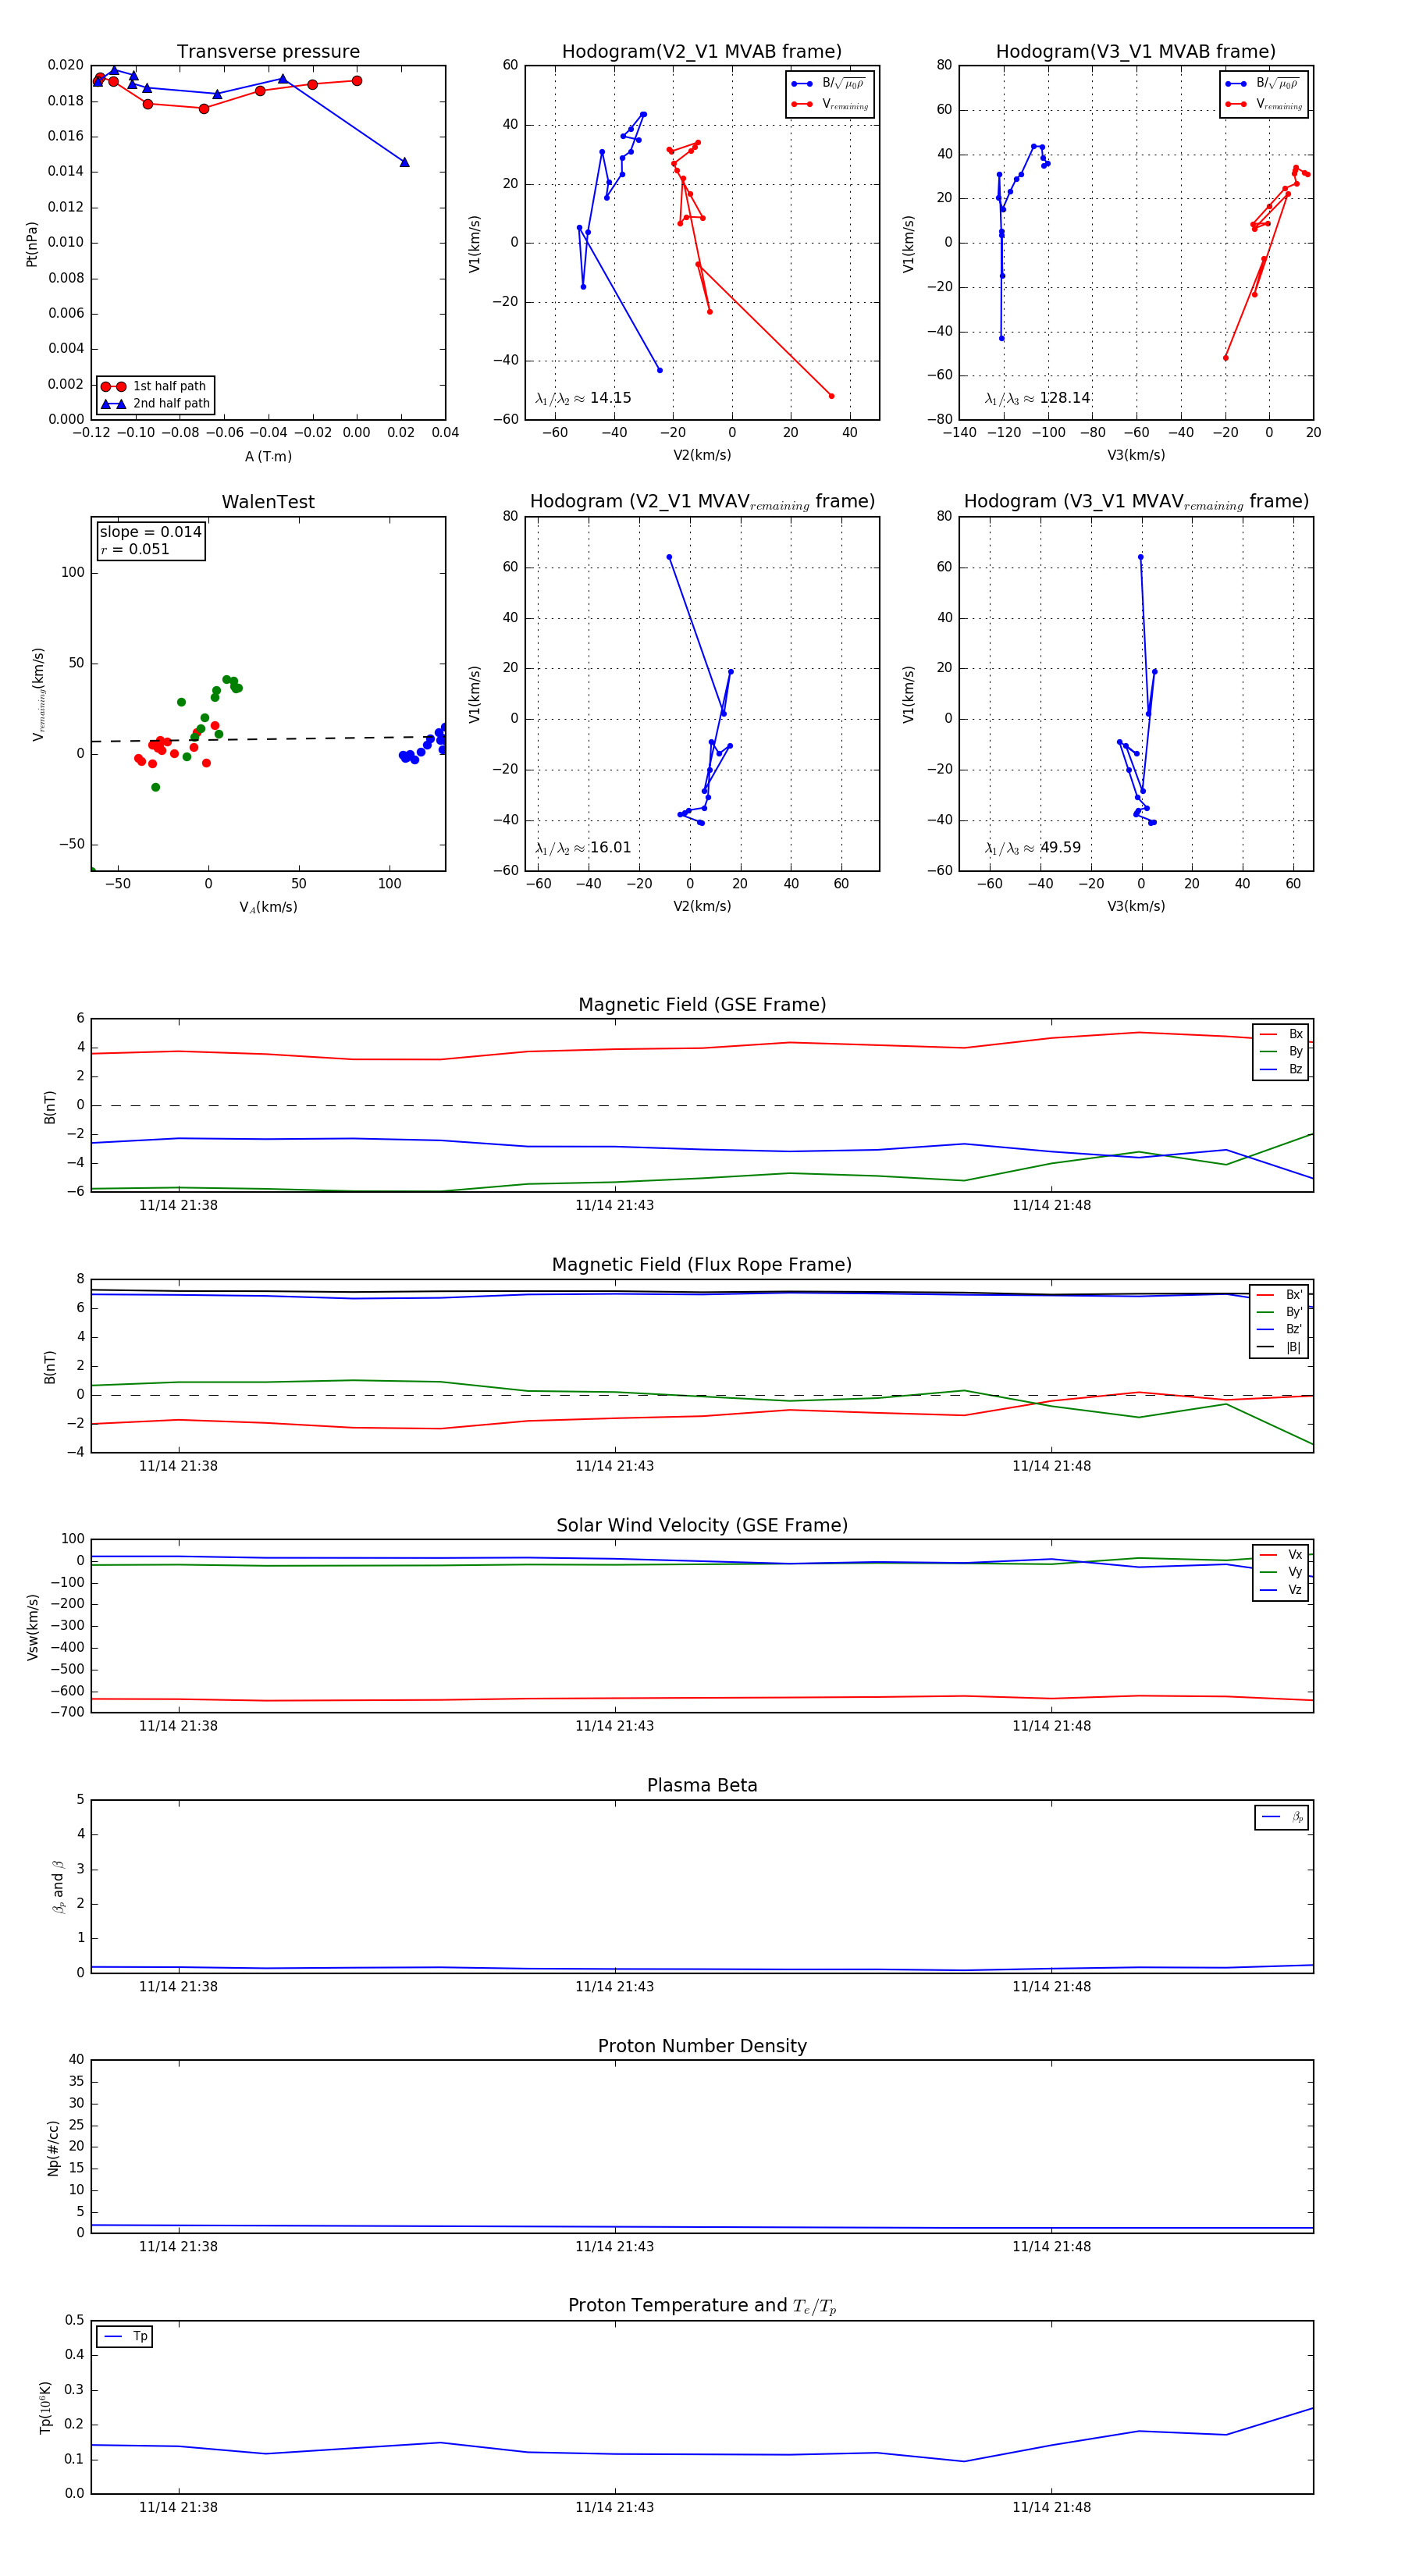Click the 'Magnetic Field (GSE Frame)' title

click(x=702, y=1005)
